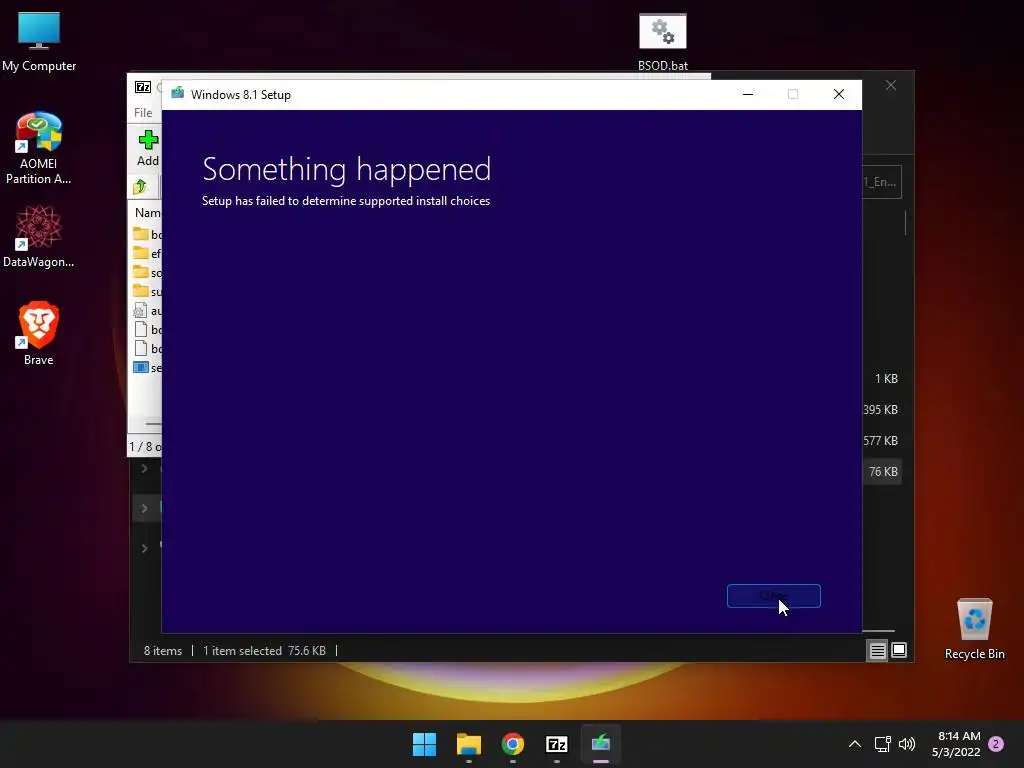The width and height of the screenshot is (1024, 768).
Task: Open the My Computer desktop icon
Action: click(39, 42)
